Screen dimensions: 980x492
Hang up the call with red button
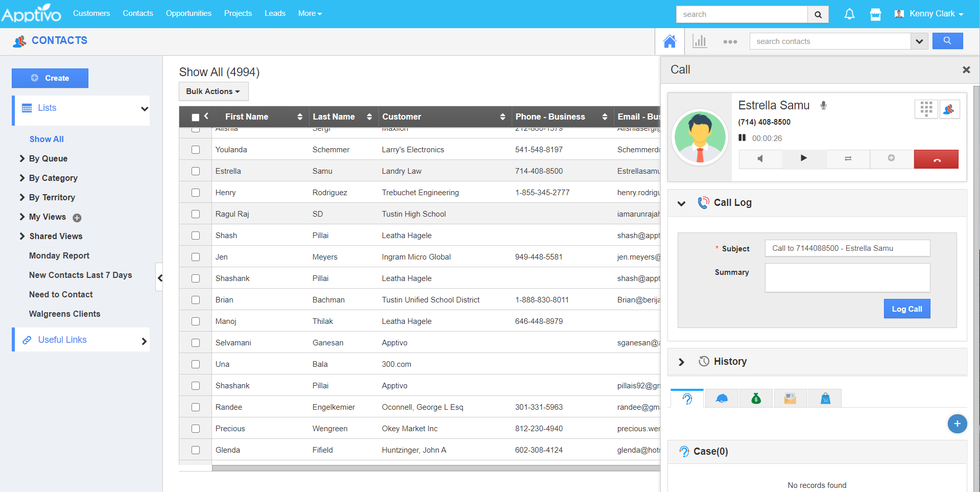[936, 159]
